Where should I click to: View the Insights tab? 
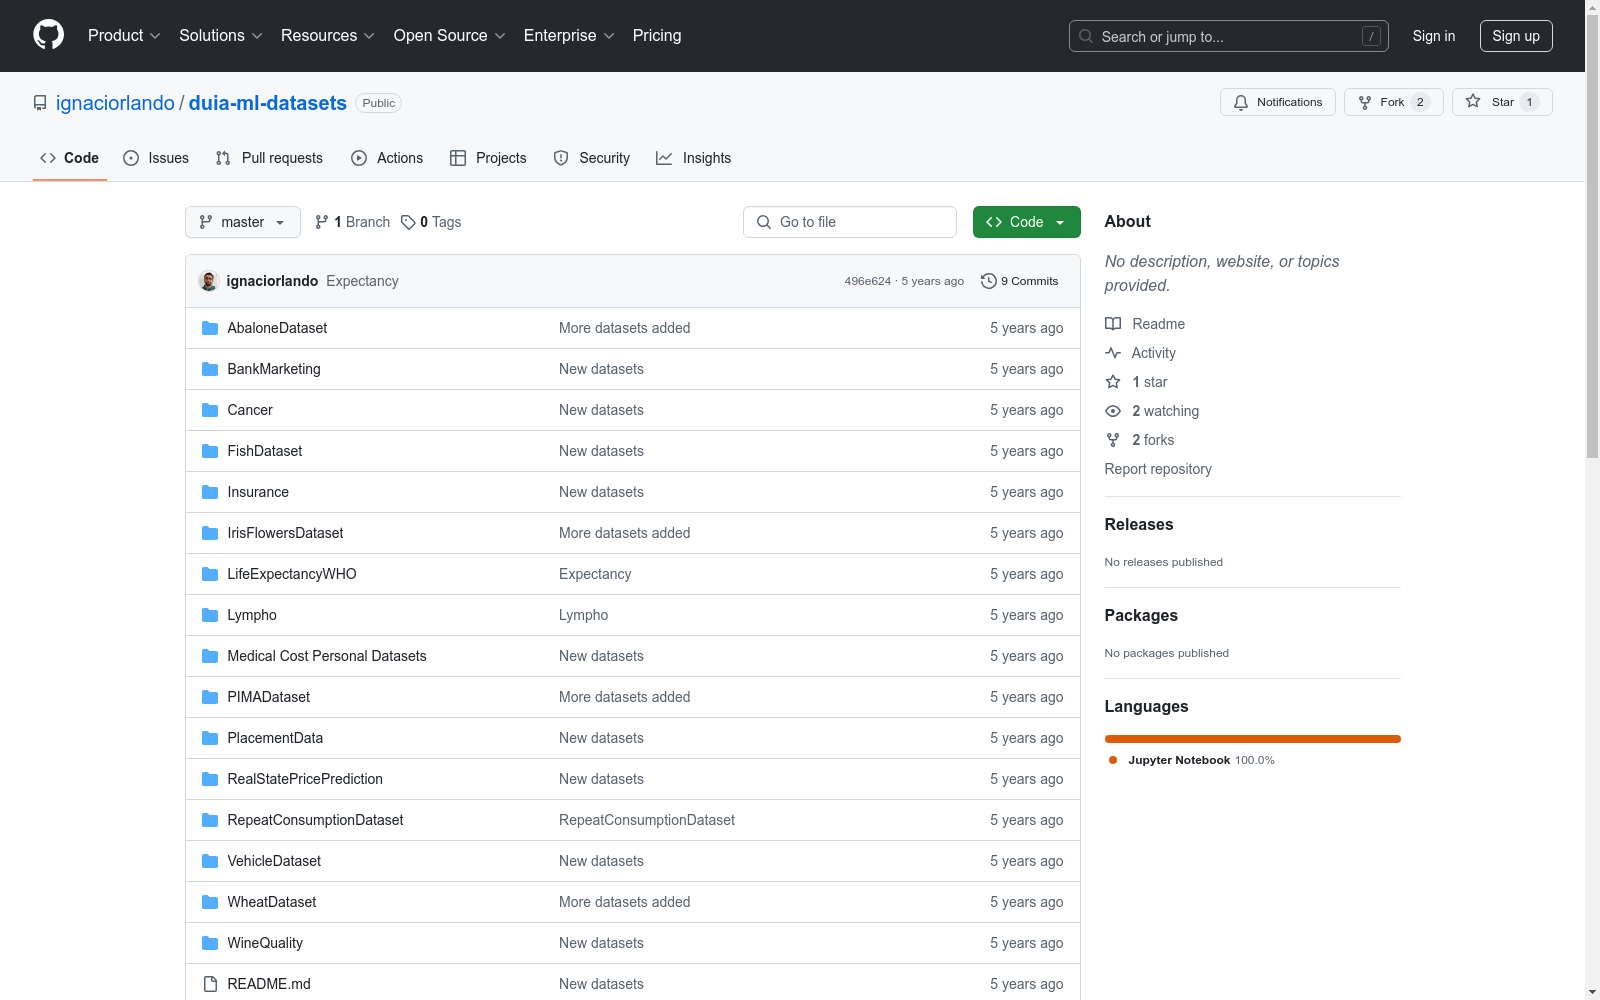coord(694,158)
